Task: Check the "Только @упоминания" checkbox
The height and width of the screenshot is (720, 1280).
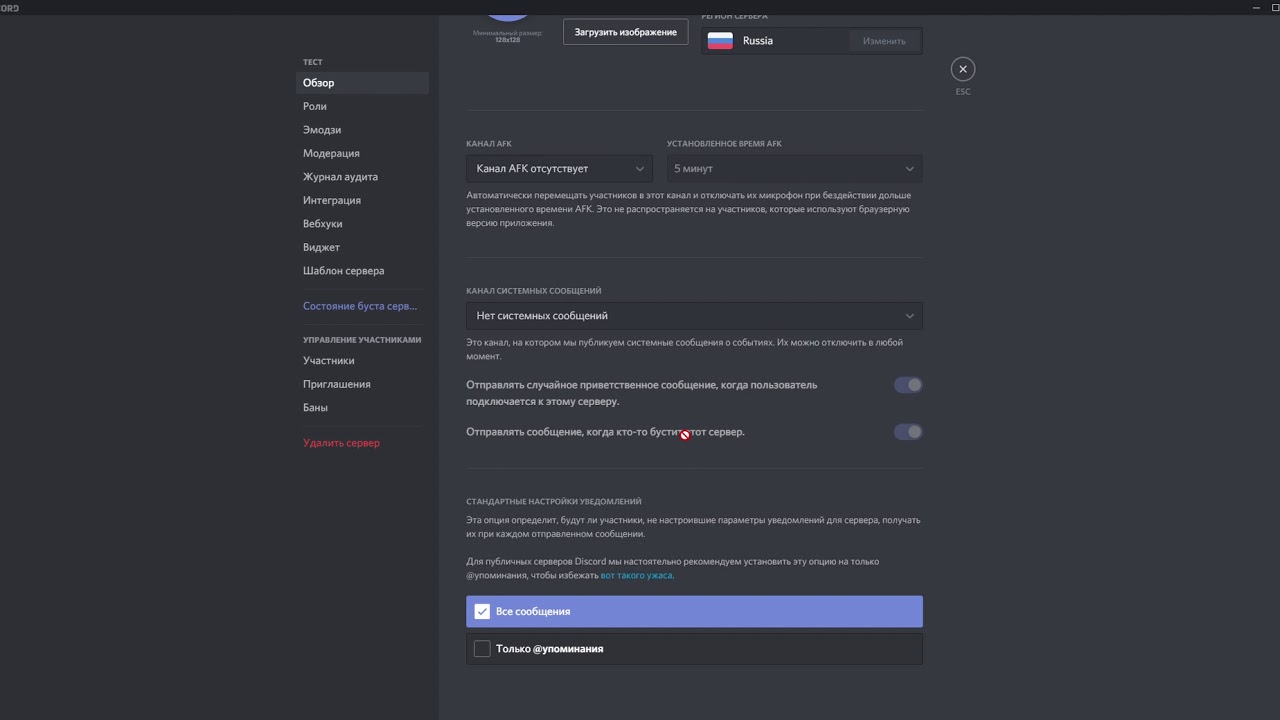Action: pyautogui.click(x=482, y=649)
